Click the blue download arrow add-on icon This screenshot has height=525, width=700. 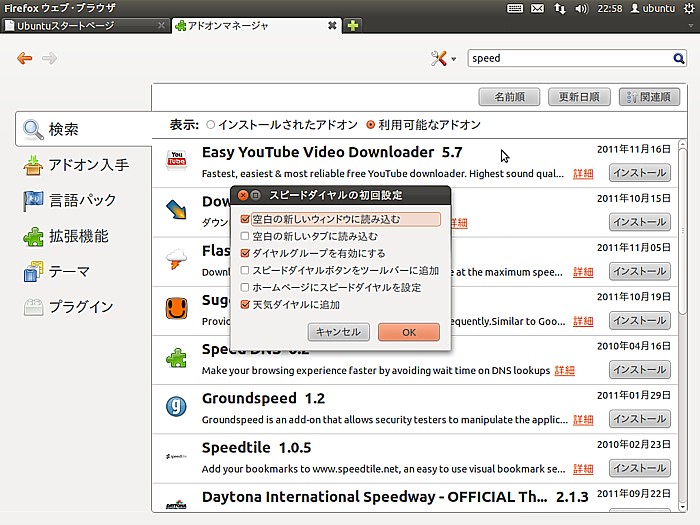[x=176, y=210]
